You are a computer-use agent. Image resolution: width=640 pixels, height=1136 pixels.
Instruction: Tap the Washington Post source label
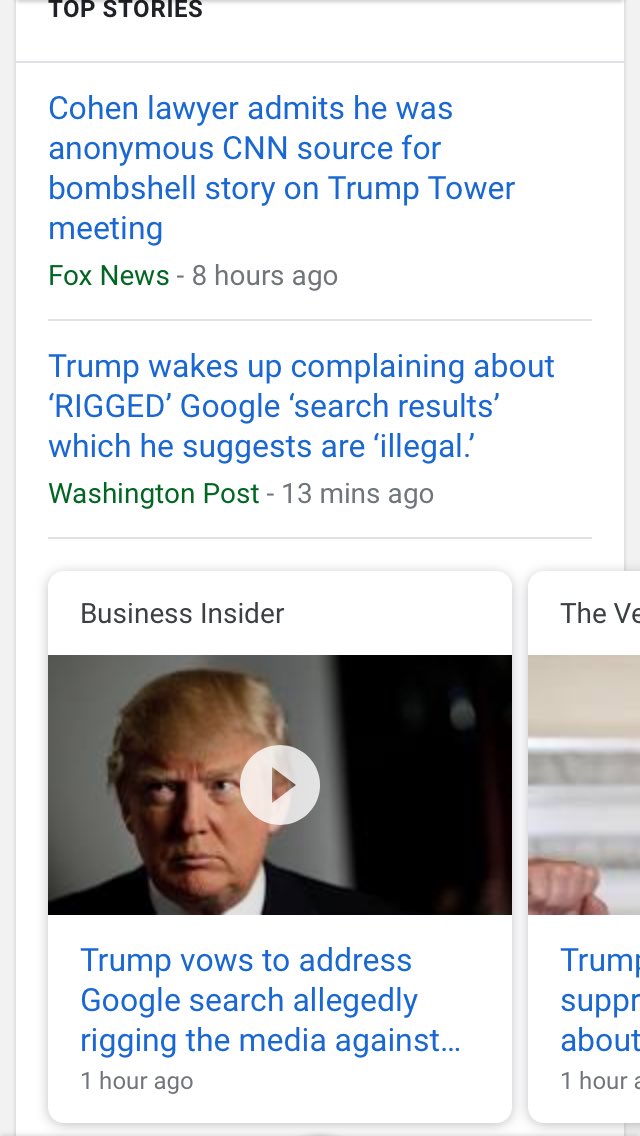tap(154, 494)
